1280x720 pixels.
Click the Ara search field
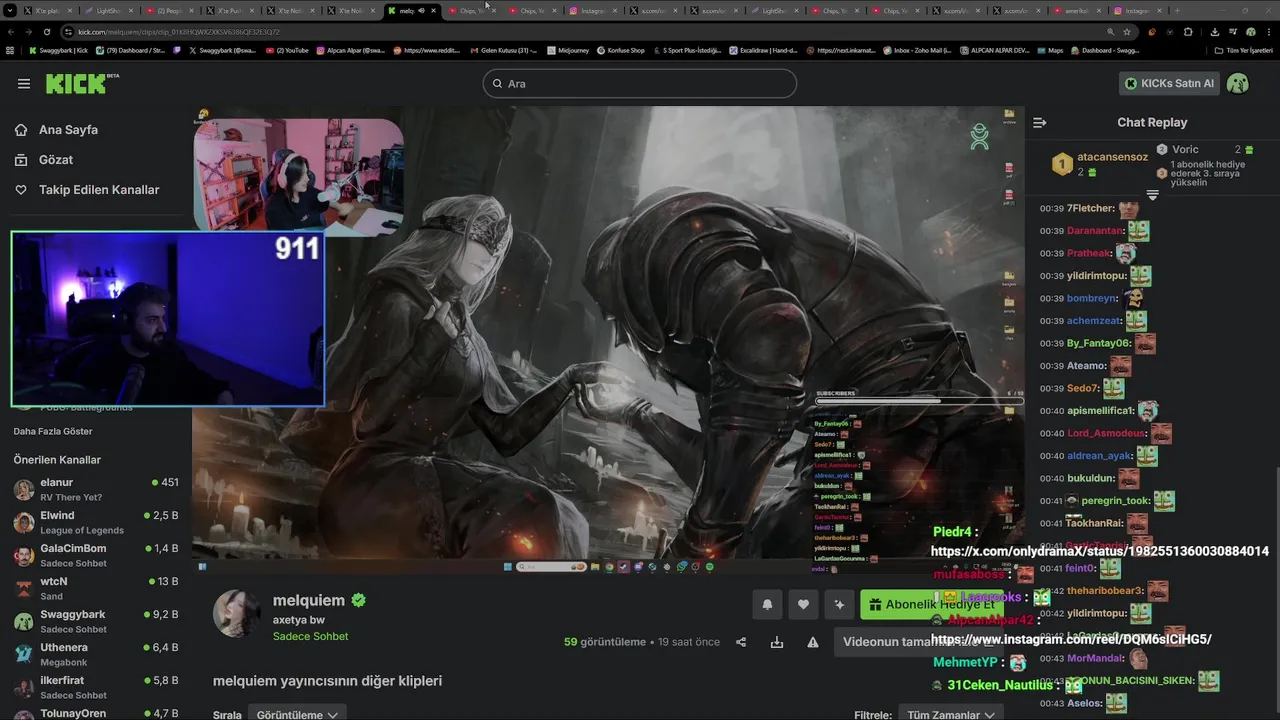pos(640,84)
